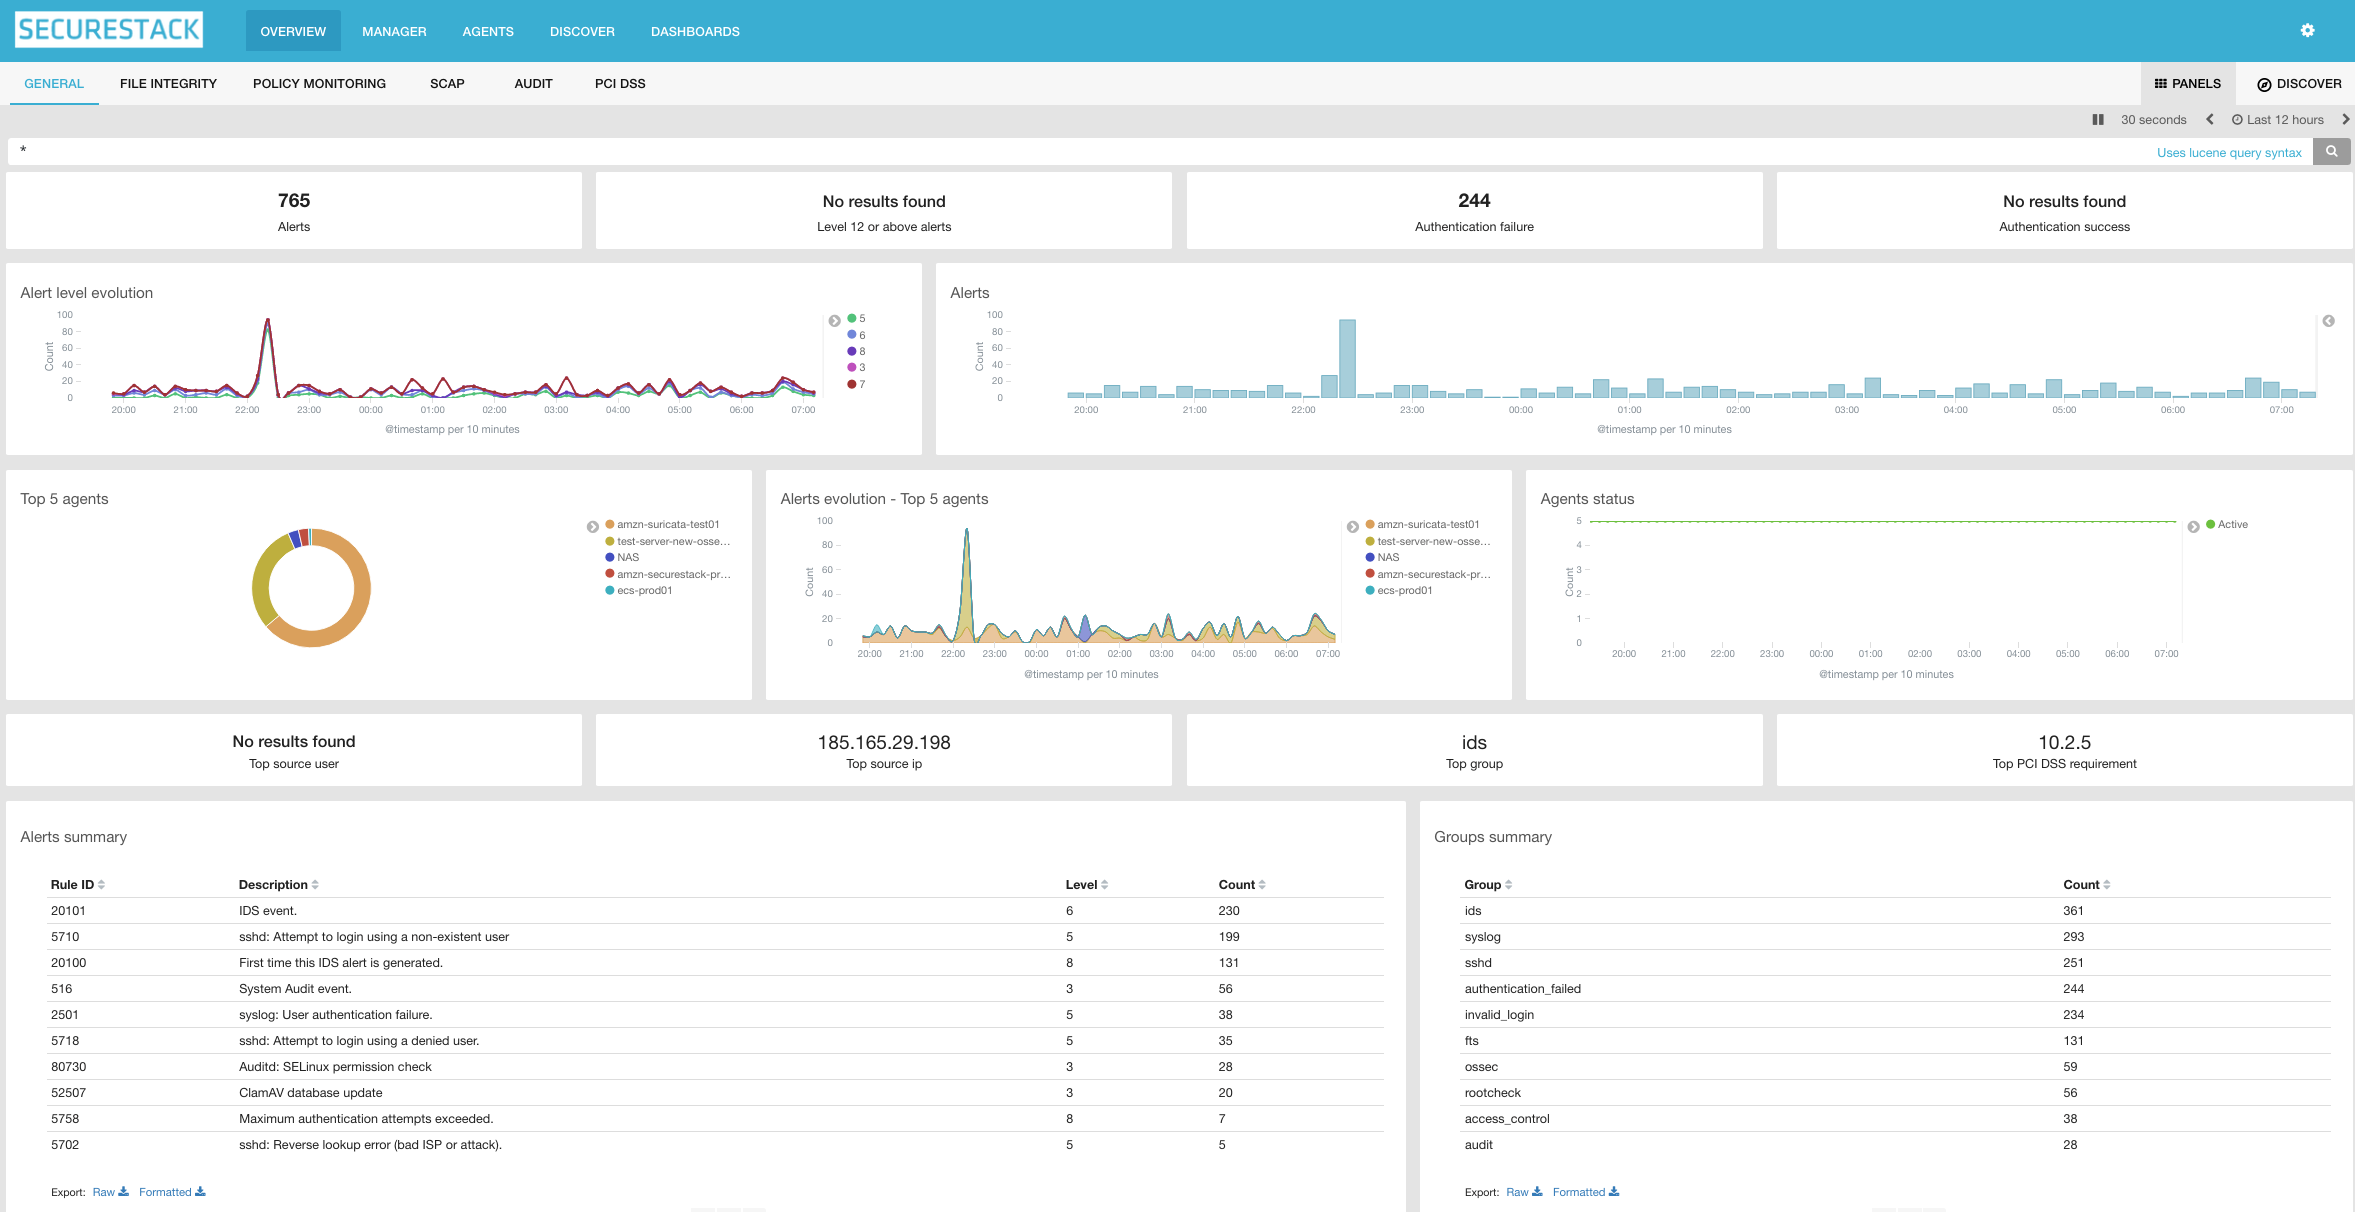Screen dimensions: 2355x1212
Task: Open the Last 12 hours time picker
Action: pos(2278,120)
